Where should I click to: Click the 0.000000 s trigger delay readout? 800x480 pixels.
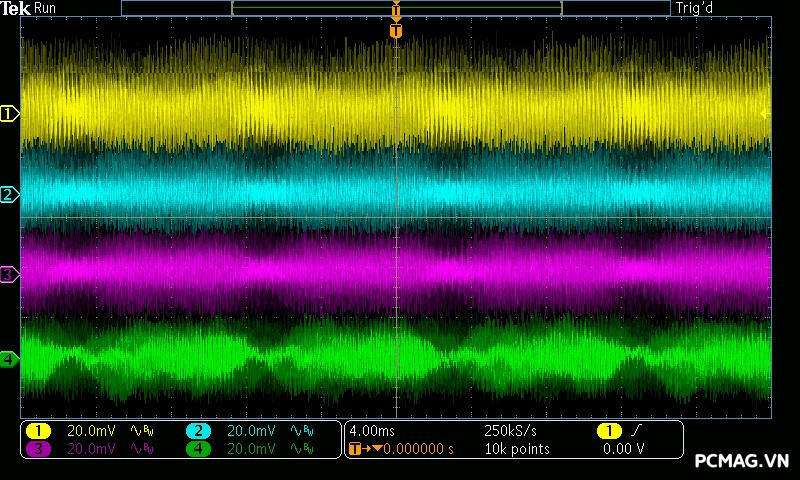(418, 449)
